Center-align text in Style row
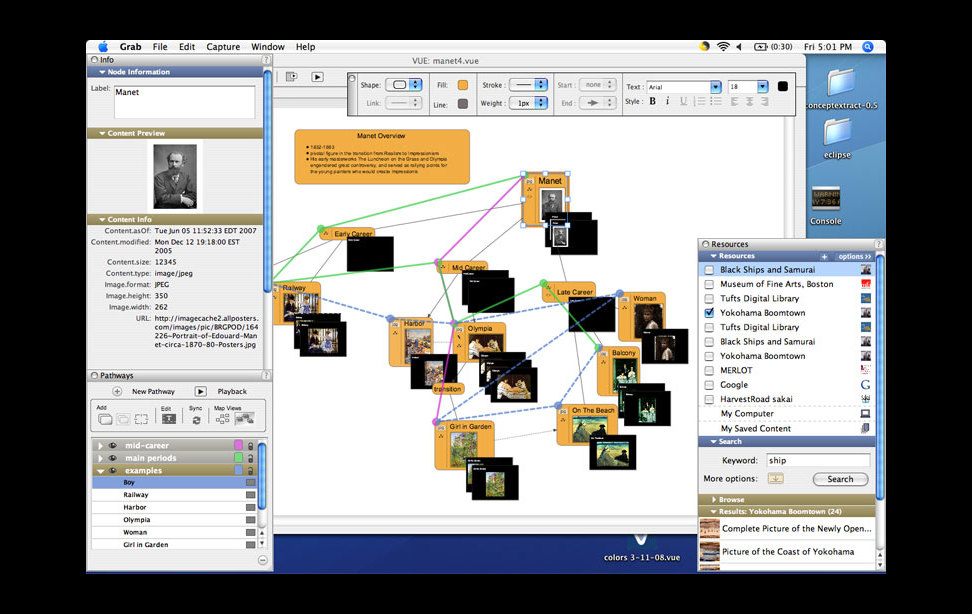Viewport: 972px width, 614px height. [749, 101]
